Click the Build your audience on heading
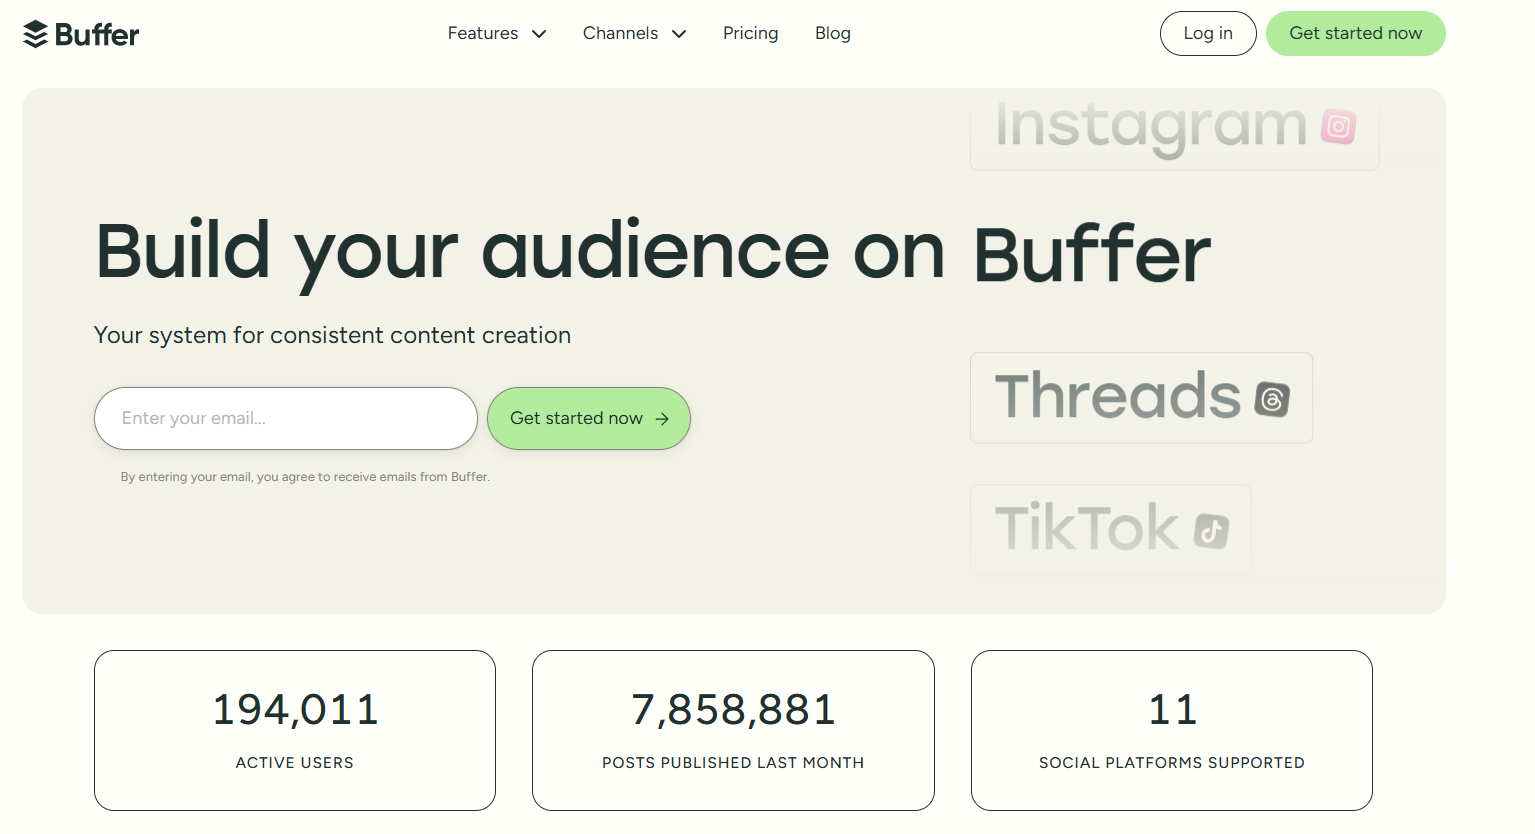 [x=520, y=253]
